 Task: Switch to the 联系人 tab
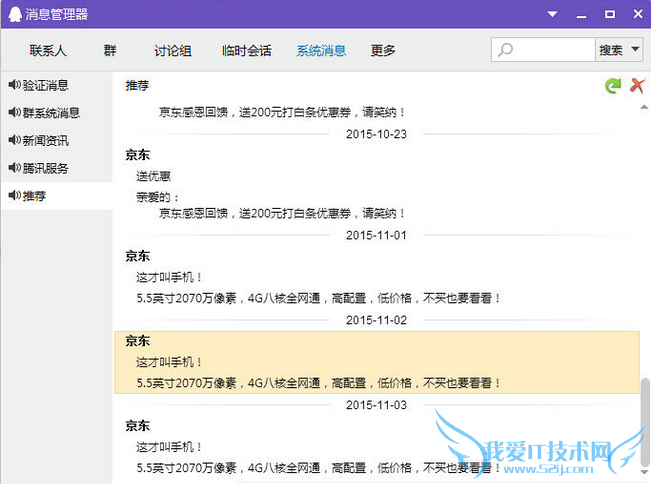[x=48, y=51]
